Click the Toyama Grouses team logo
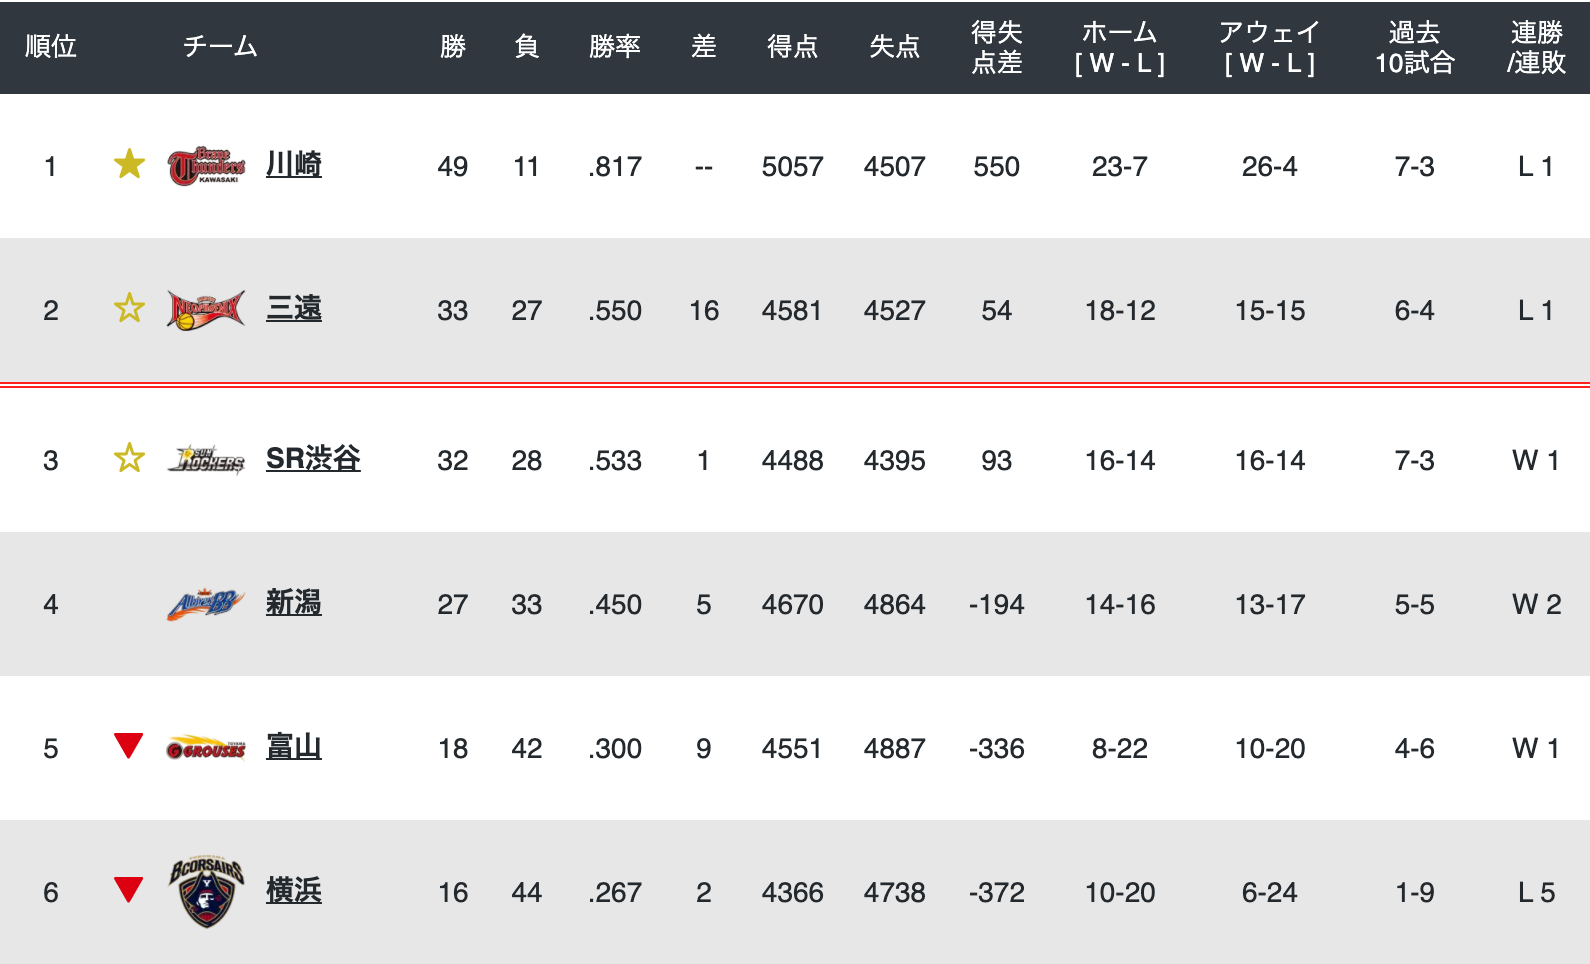Screen dimensions: 1590x964 (x=206, y=748)
